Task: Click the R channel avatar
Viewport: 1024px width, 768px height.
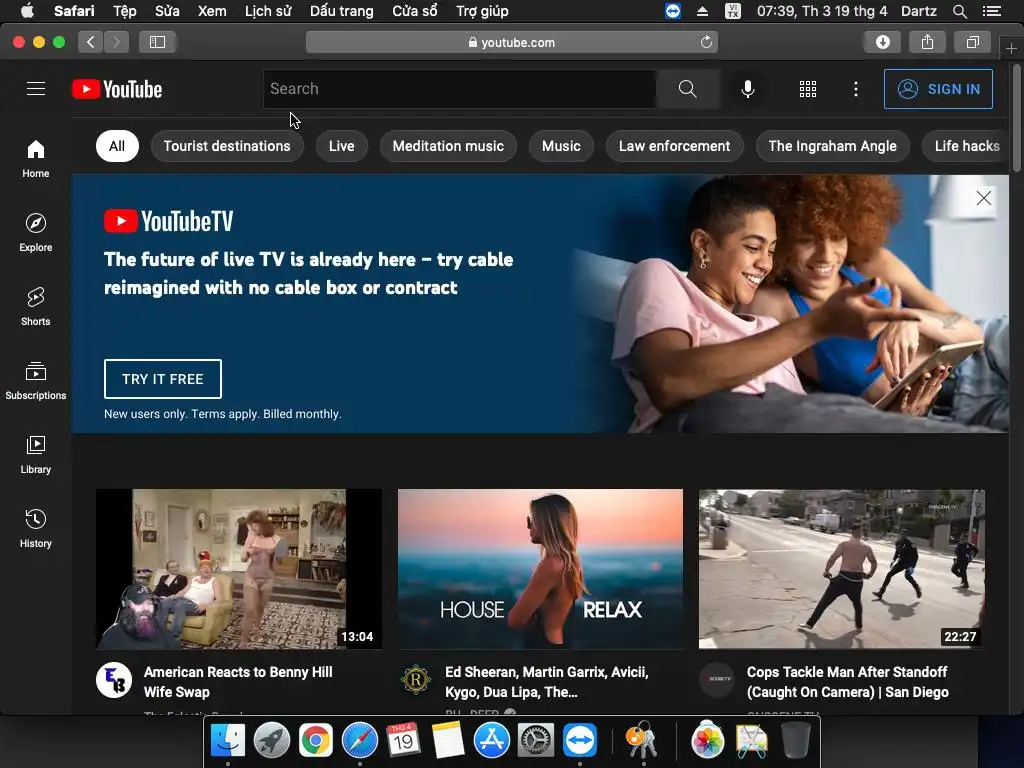Action: coord(416,680)
